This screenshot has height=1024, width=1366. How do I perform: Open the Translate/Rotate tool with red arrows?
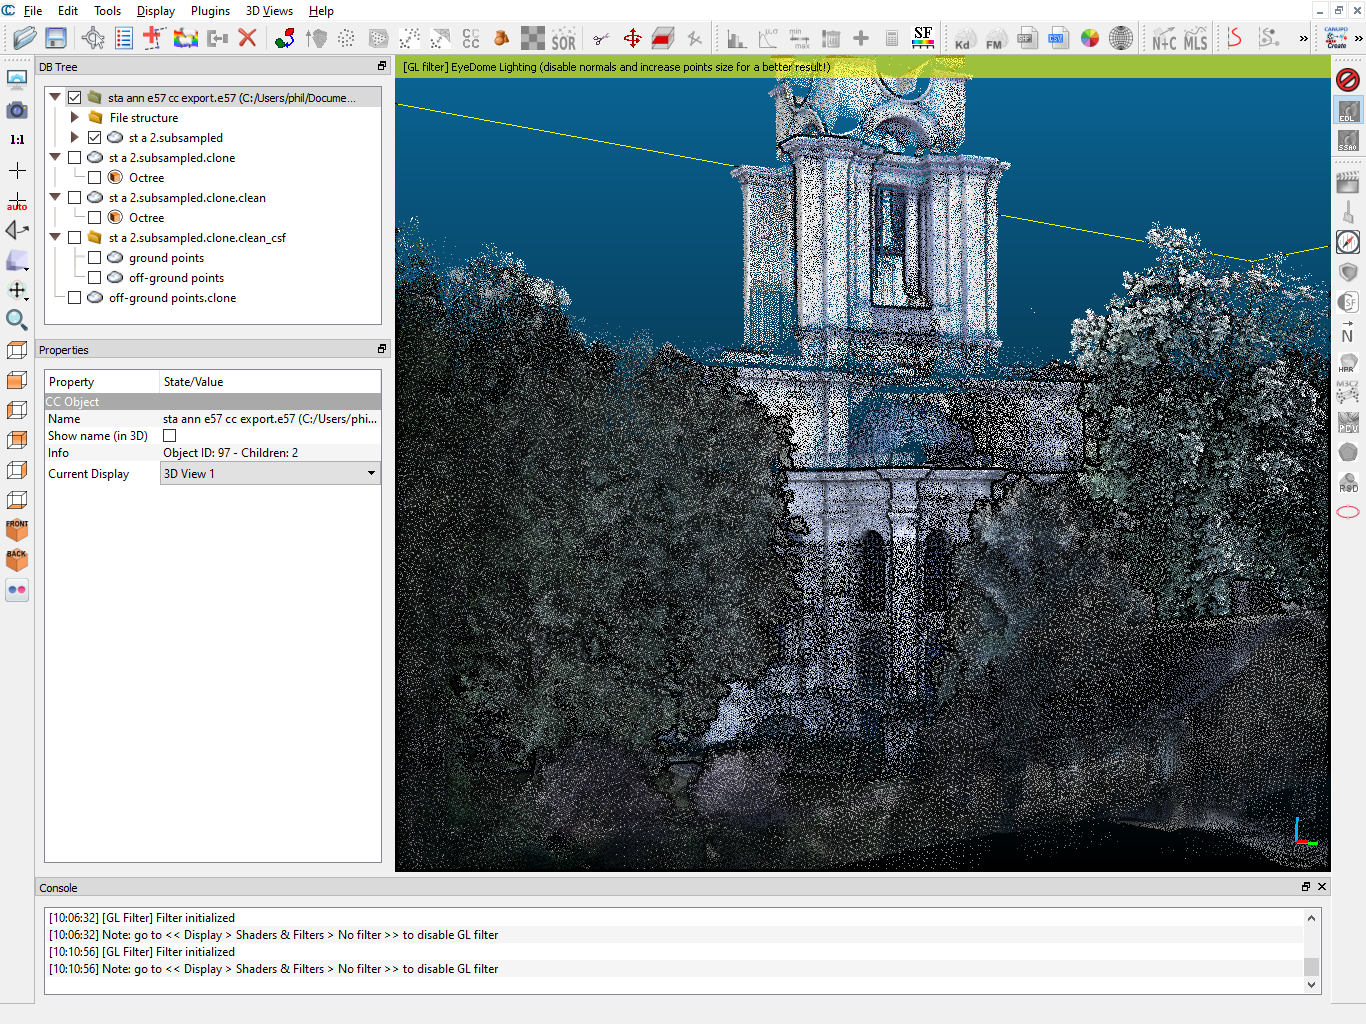click(x=632, y=39)
